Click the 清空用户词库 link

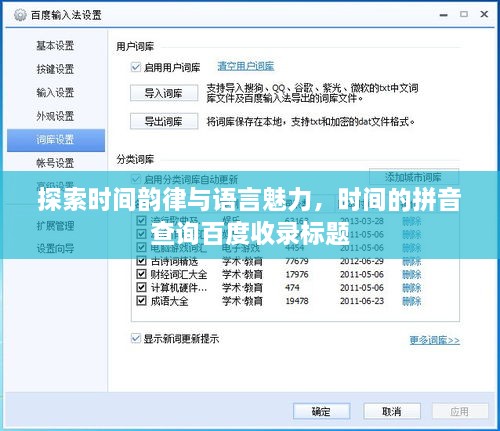pos(246,66)
